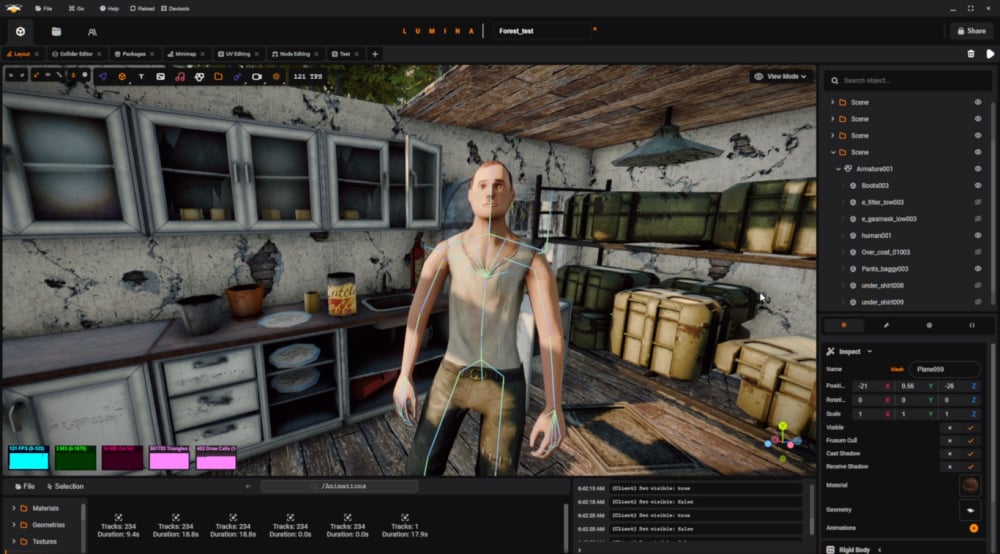Click the orange Animations add button
The height and width of the screenshot is (554, 1000).
pyautogui.click(x=973, y=528)
